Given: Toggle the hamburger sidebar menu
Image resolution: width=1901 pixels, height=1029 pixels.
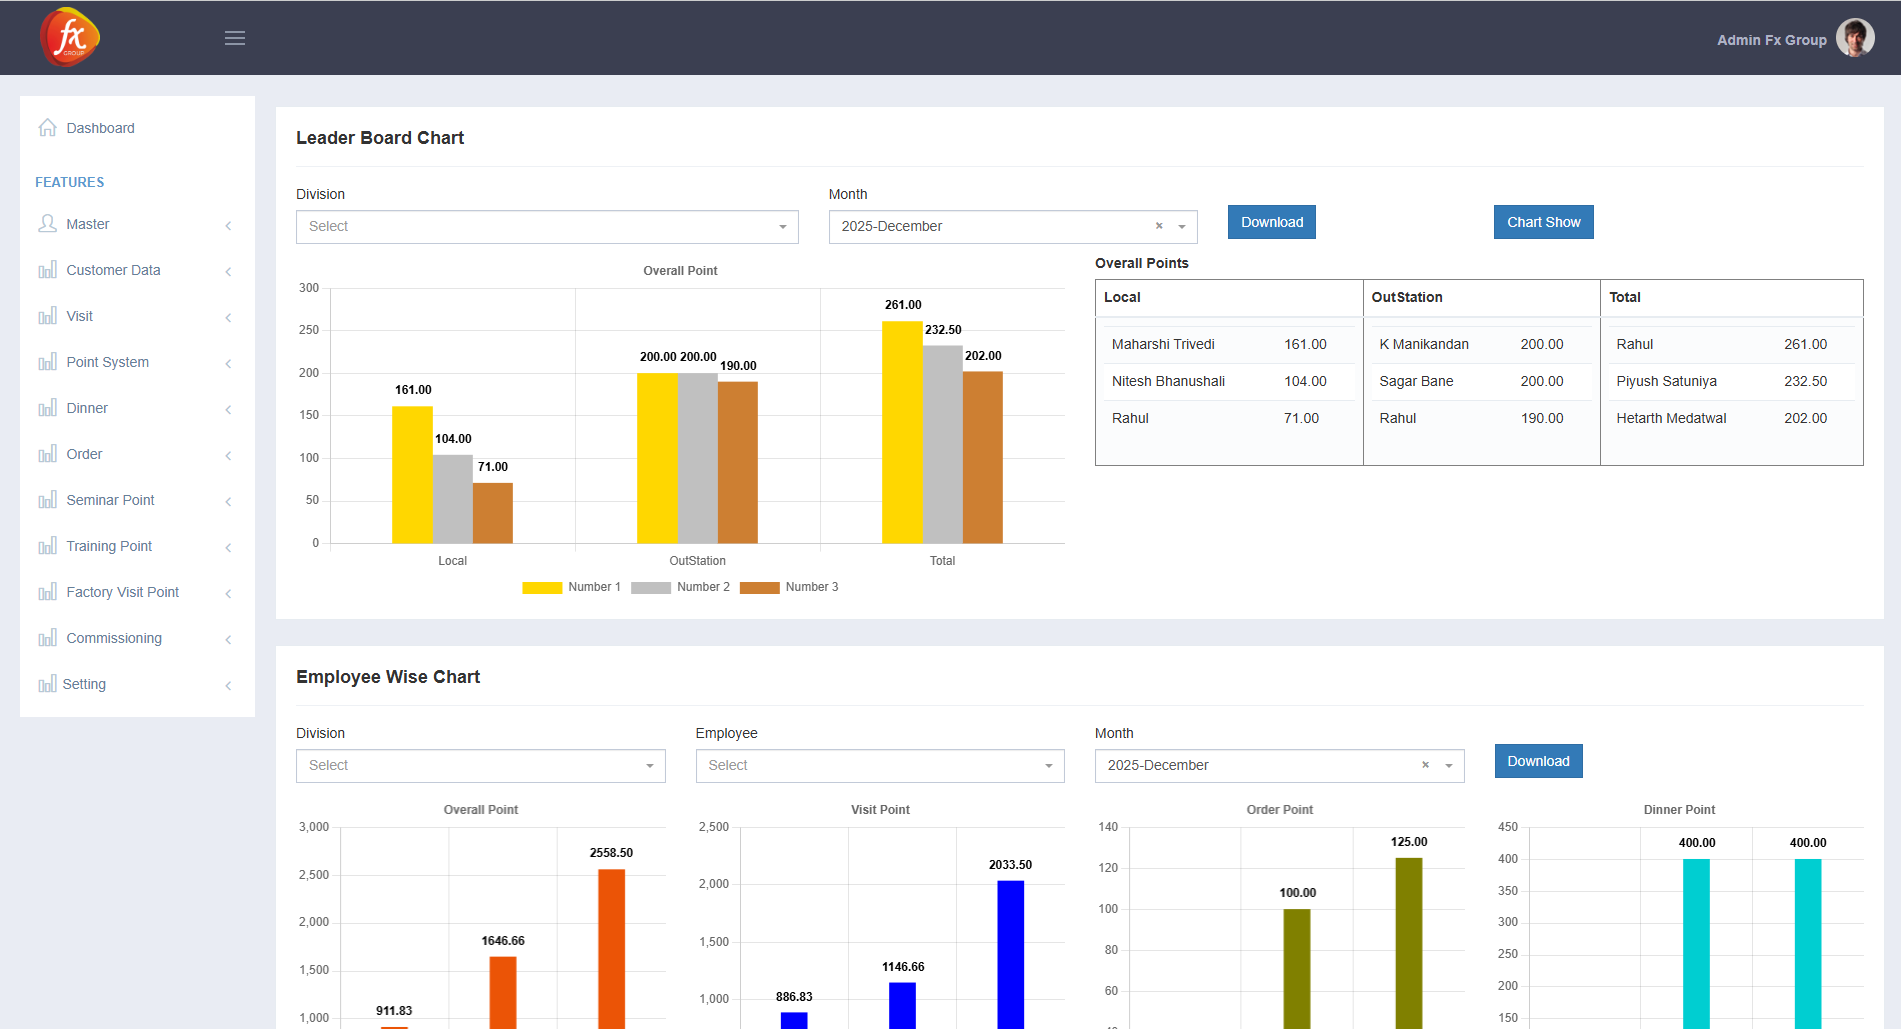Looking at the screenshot, I should pos(235,38).
